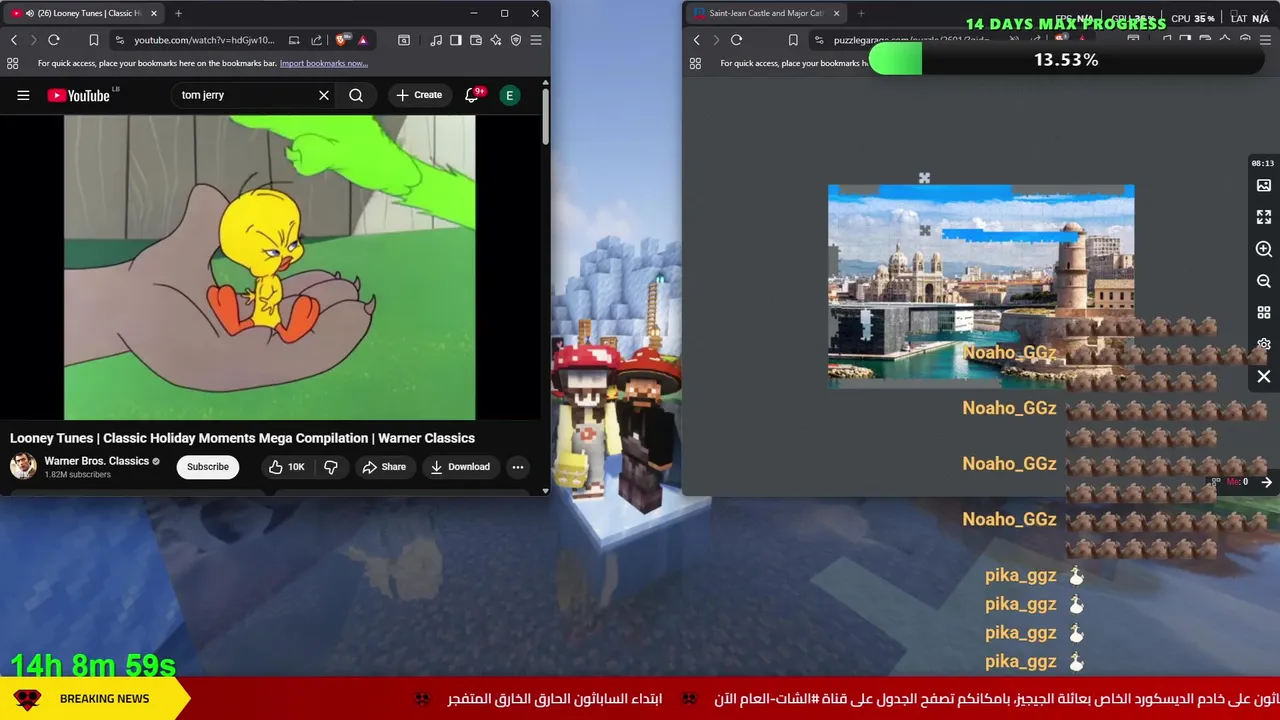Zoom in on the puzzle
Screen dimensions: 1280x720
1264,249
